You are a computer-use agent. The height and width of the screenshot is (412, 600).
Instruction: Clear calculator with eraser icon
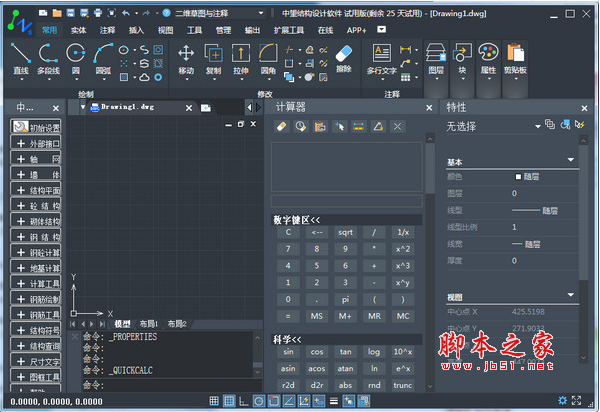click(281, 127)
